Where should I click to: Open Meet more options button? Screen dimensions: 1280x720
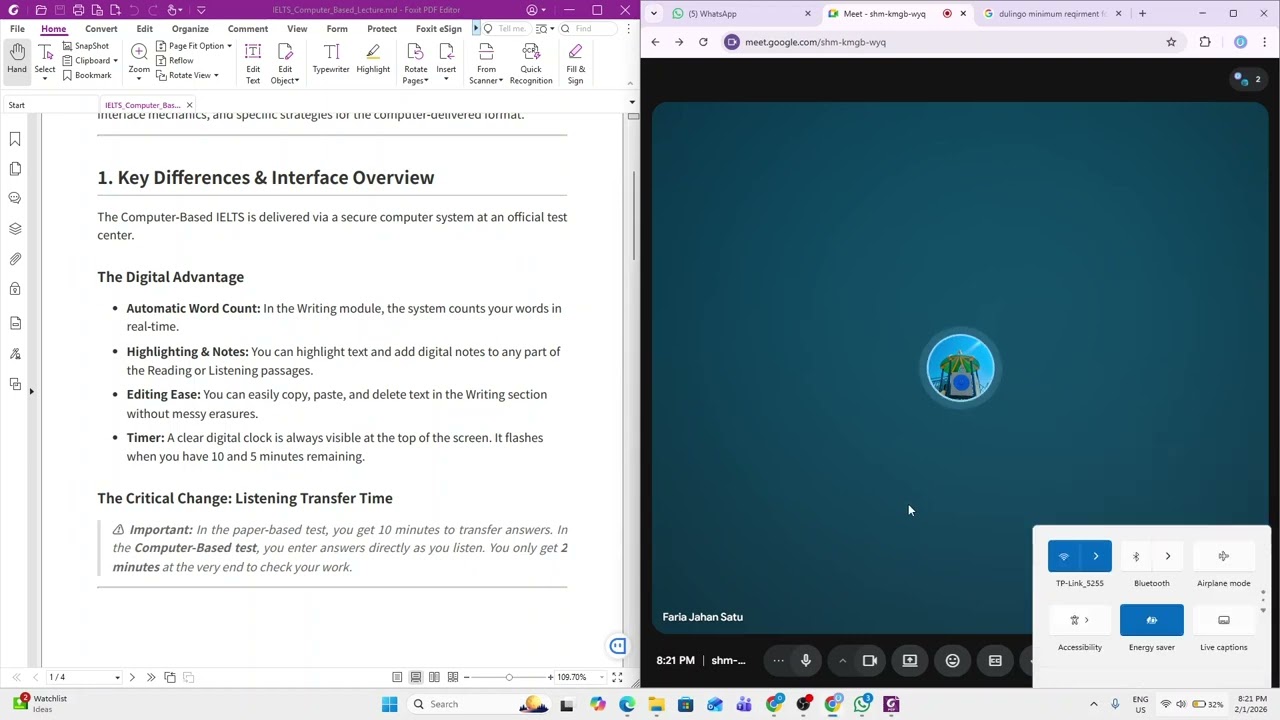778,660
